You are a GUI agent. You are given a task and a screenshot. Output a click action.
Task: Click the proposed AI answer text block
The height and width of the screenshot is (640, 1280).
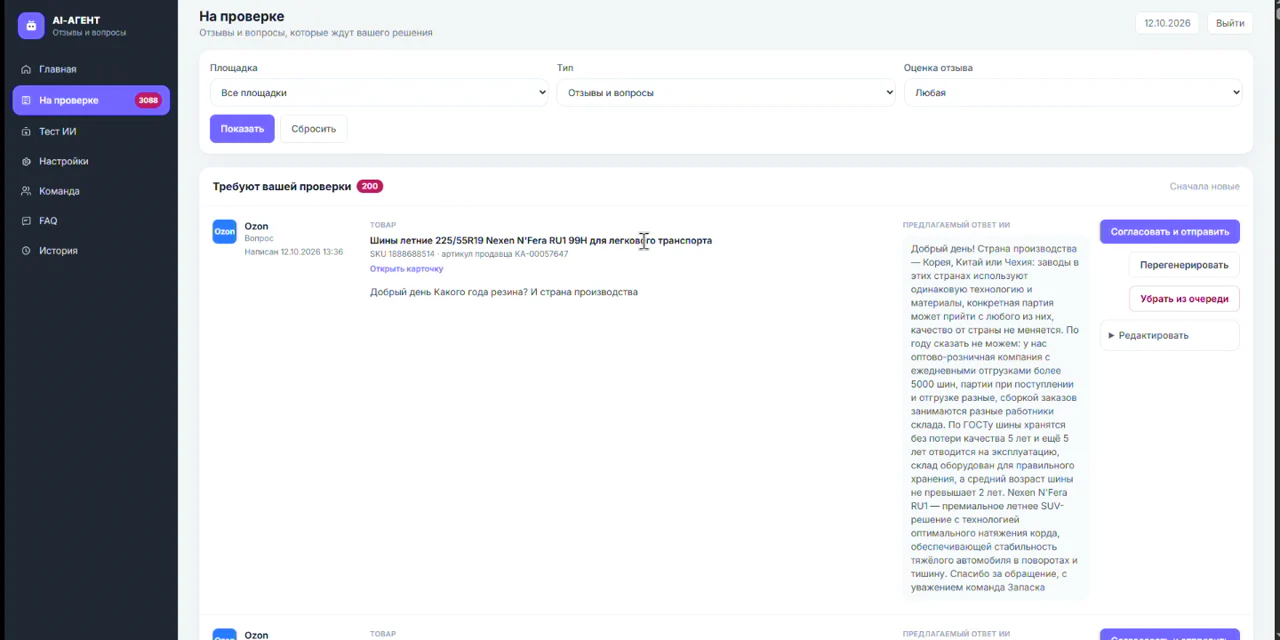[x=995, y=418]
